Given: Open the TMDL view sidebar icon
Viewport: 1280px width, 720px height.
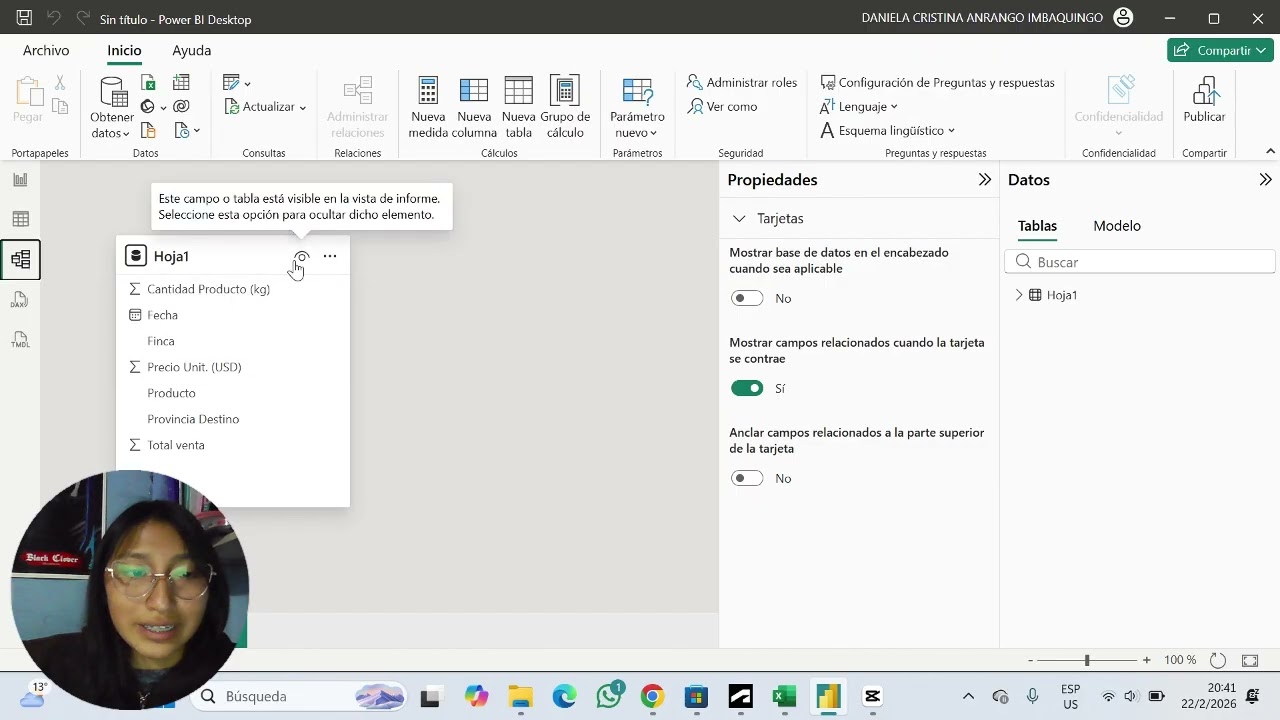Looking at the screenshot, I should coord(20,340).
